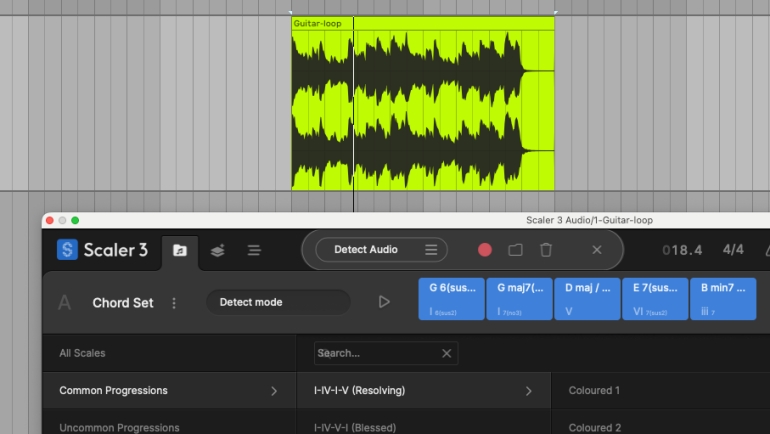Select I-IV-V-I (Blessed) progression
Viewport: 770px width, 434px height.
(424, 425)
